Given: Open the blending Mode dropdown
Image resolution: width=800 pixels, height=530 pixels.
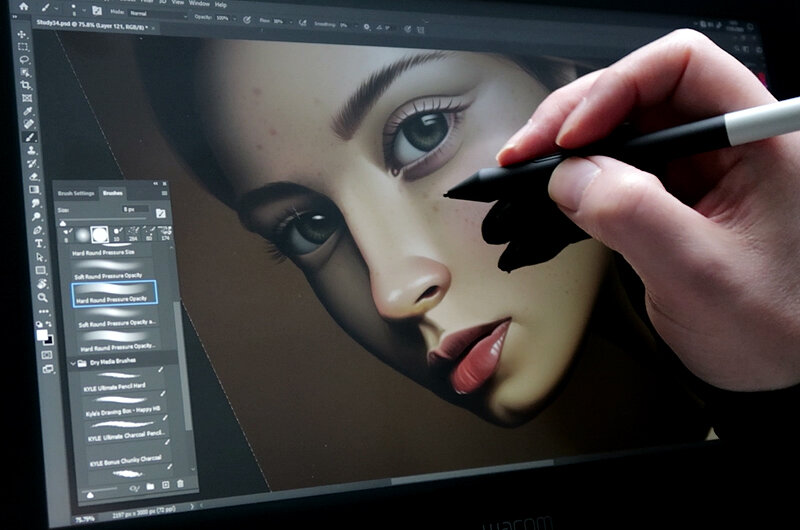Looking at the screenshot, I should pyautogui.click(x=157, y=14).
